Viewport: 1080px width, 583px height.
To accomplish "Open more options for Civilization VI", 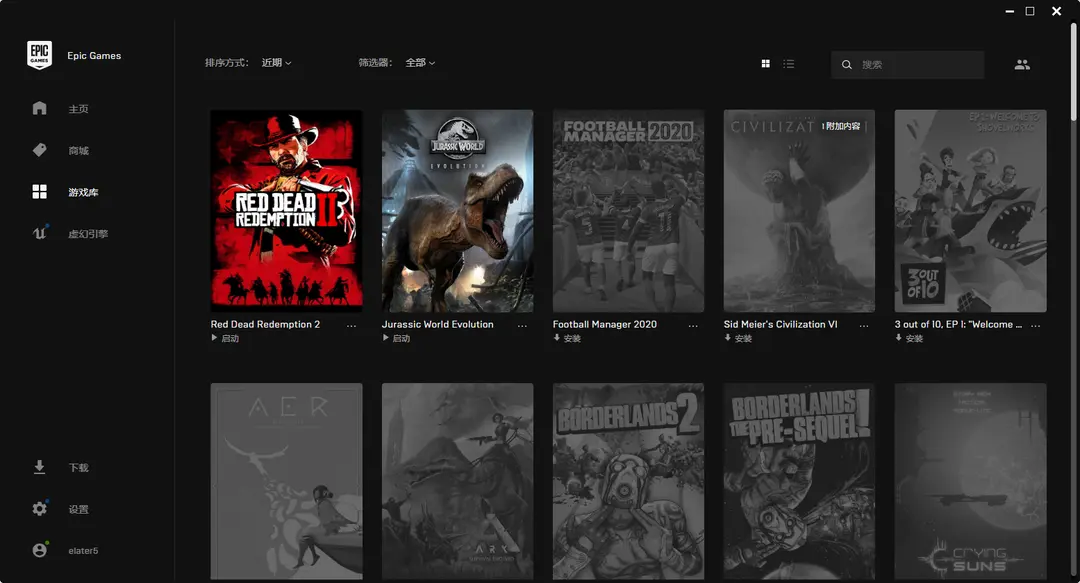I will (x=864, y=325).
